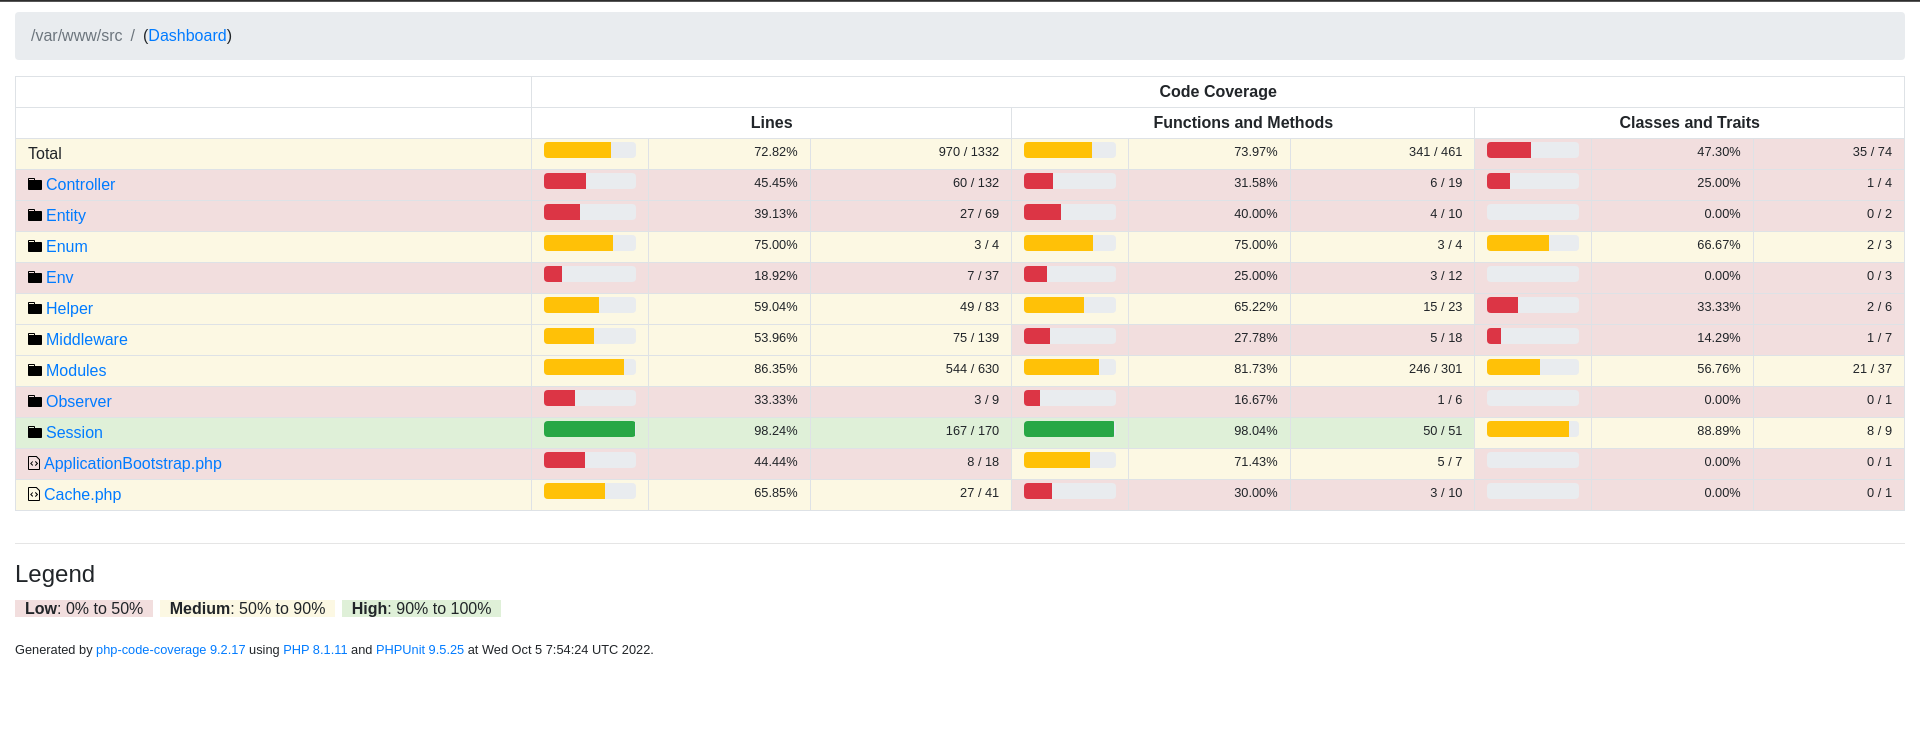Open the Observer directory link
This screenshot has height=756, width=1920.
79,402
